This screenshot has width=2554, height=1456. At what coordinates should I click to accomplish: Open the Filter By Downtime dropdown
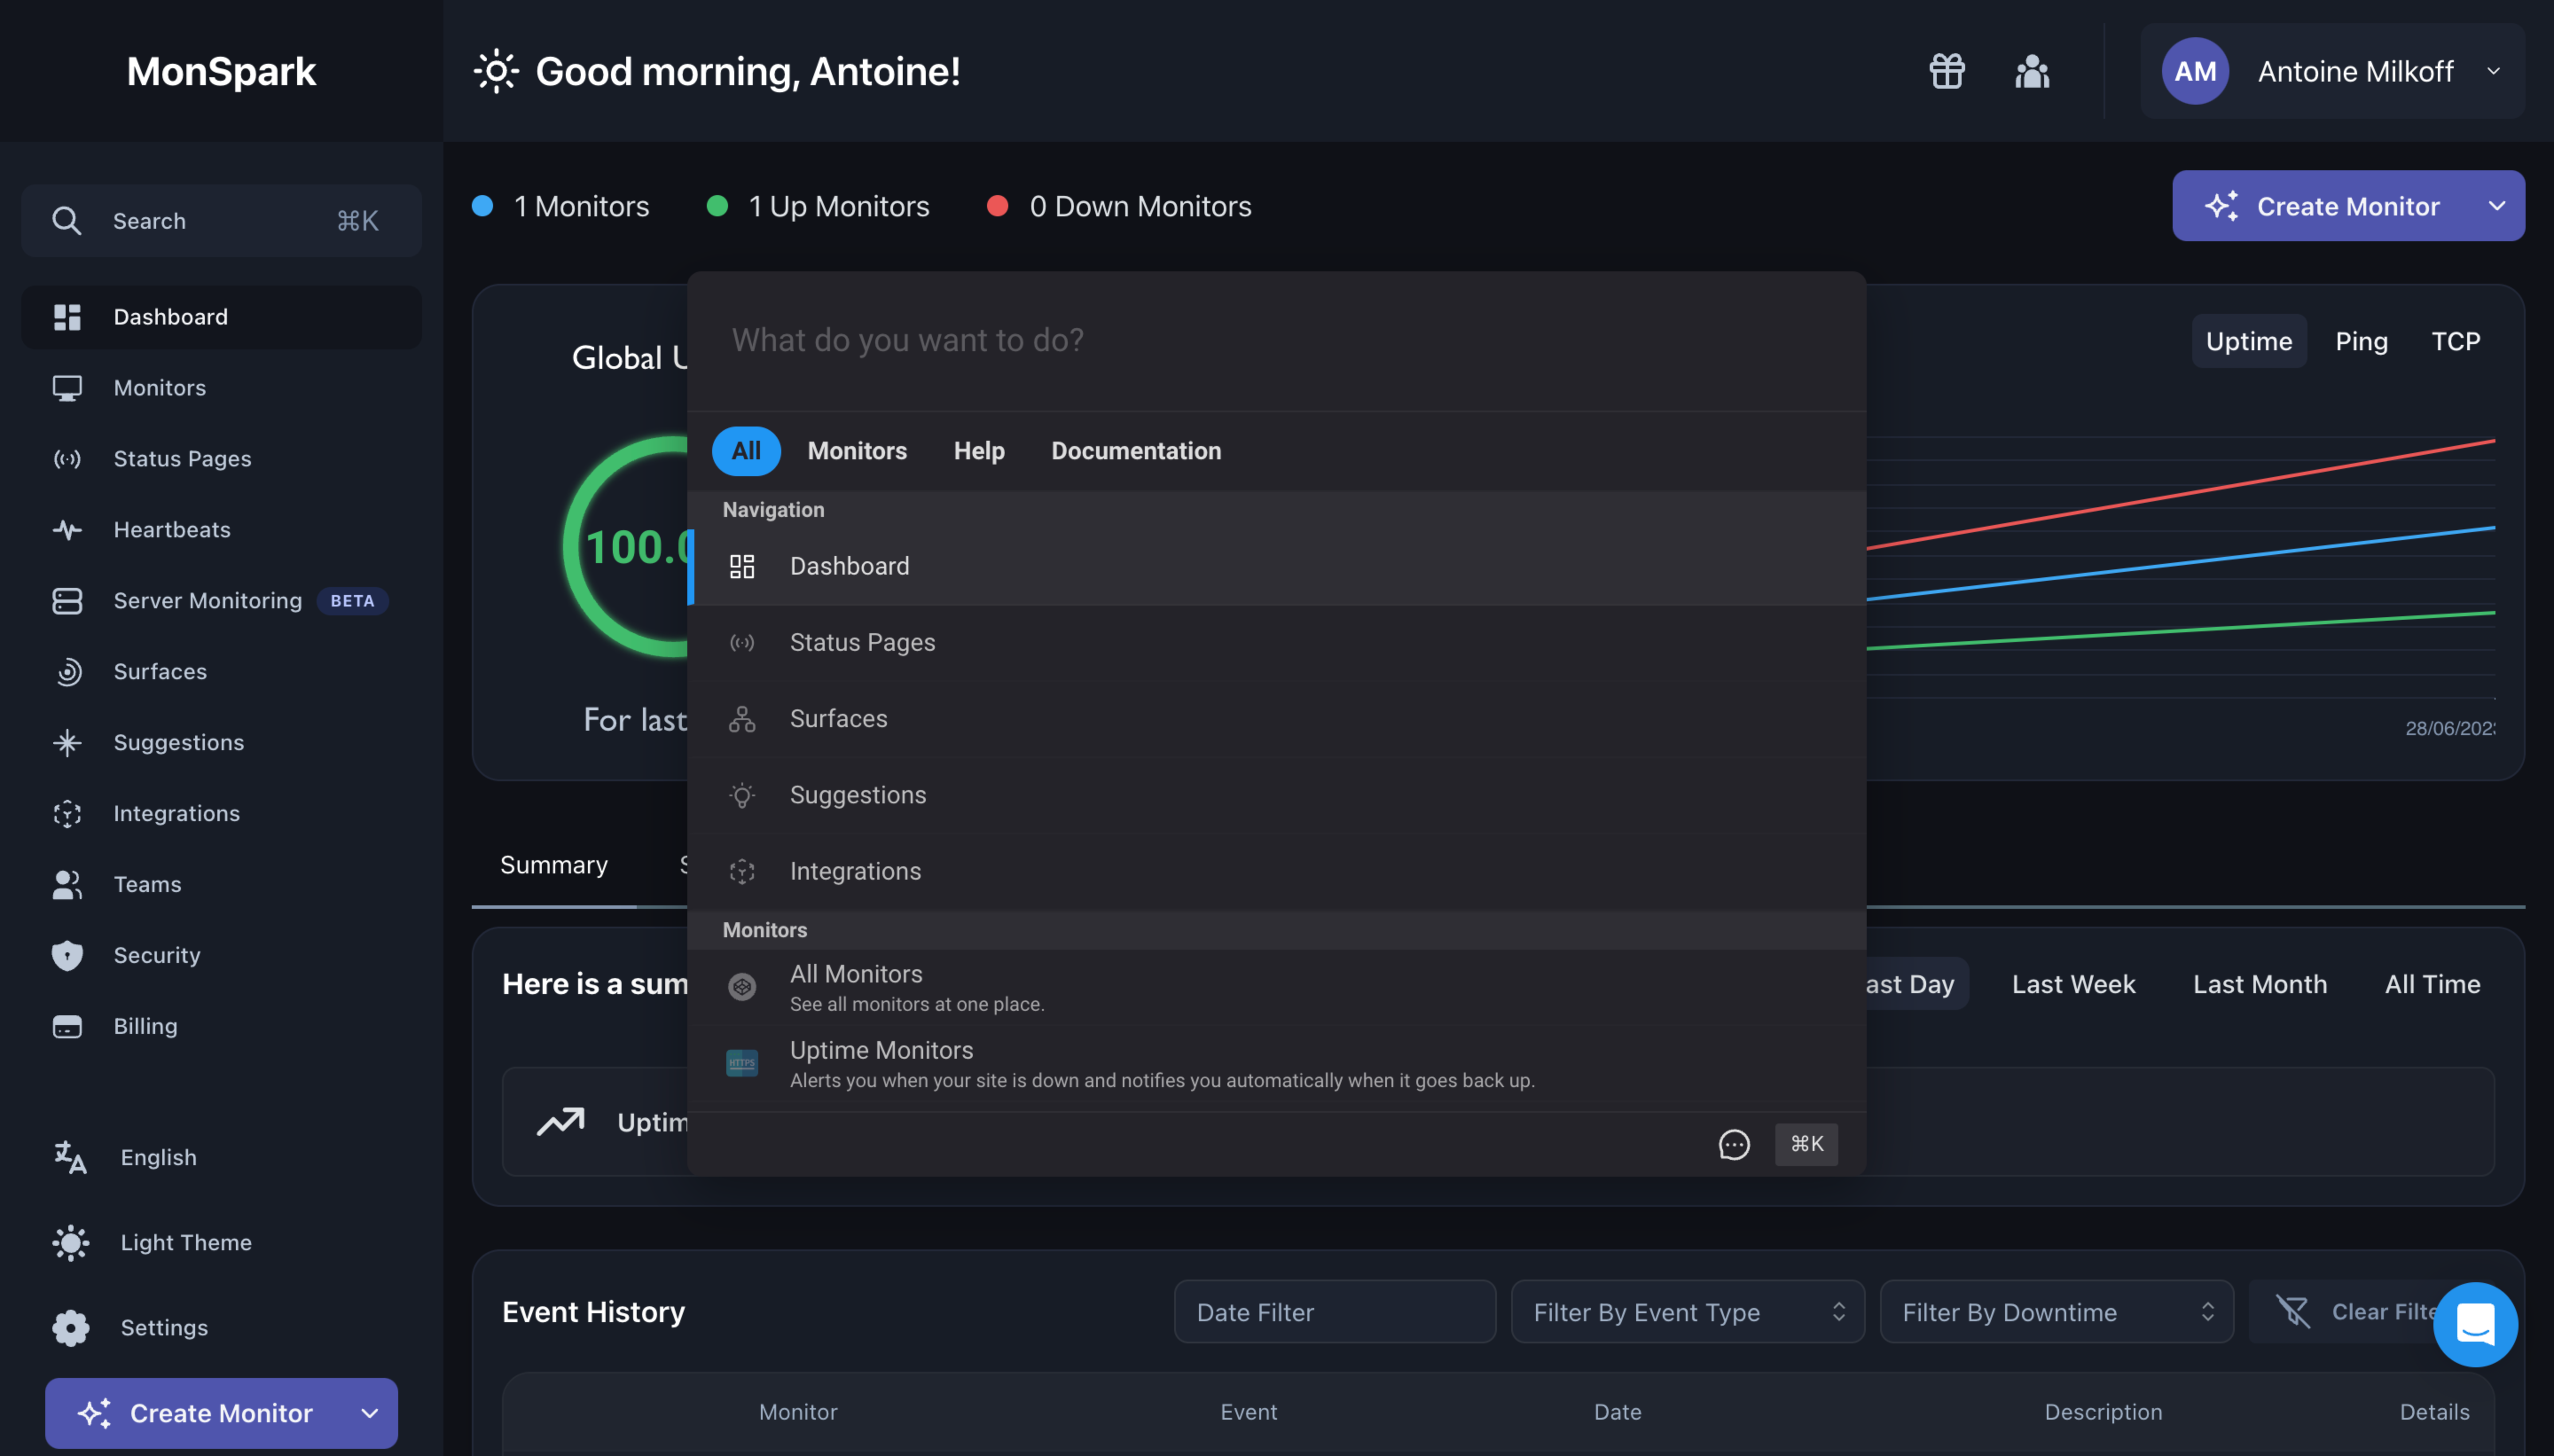point(2056,1312)
